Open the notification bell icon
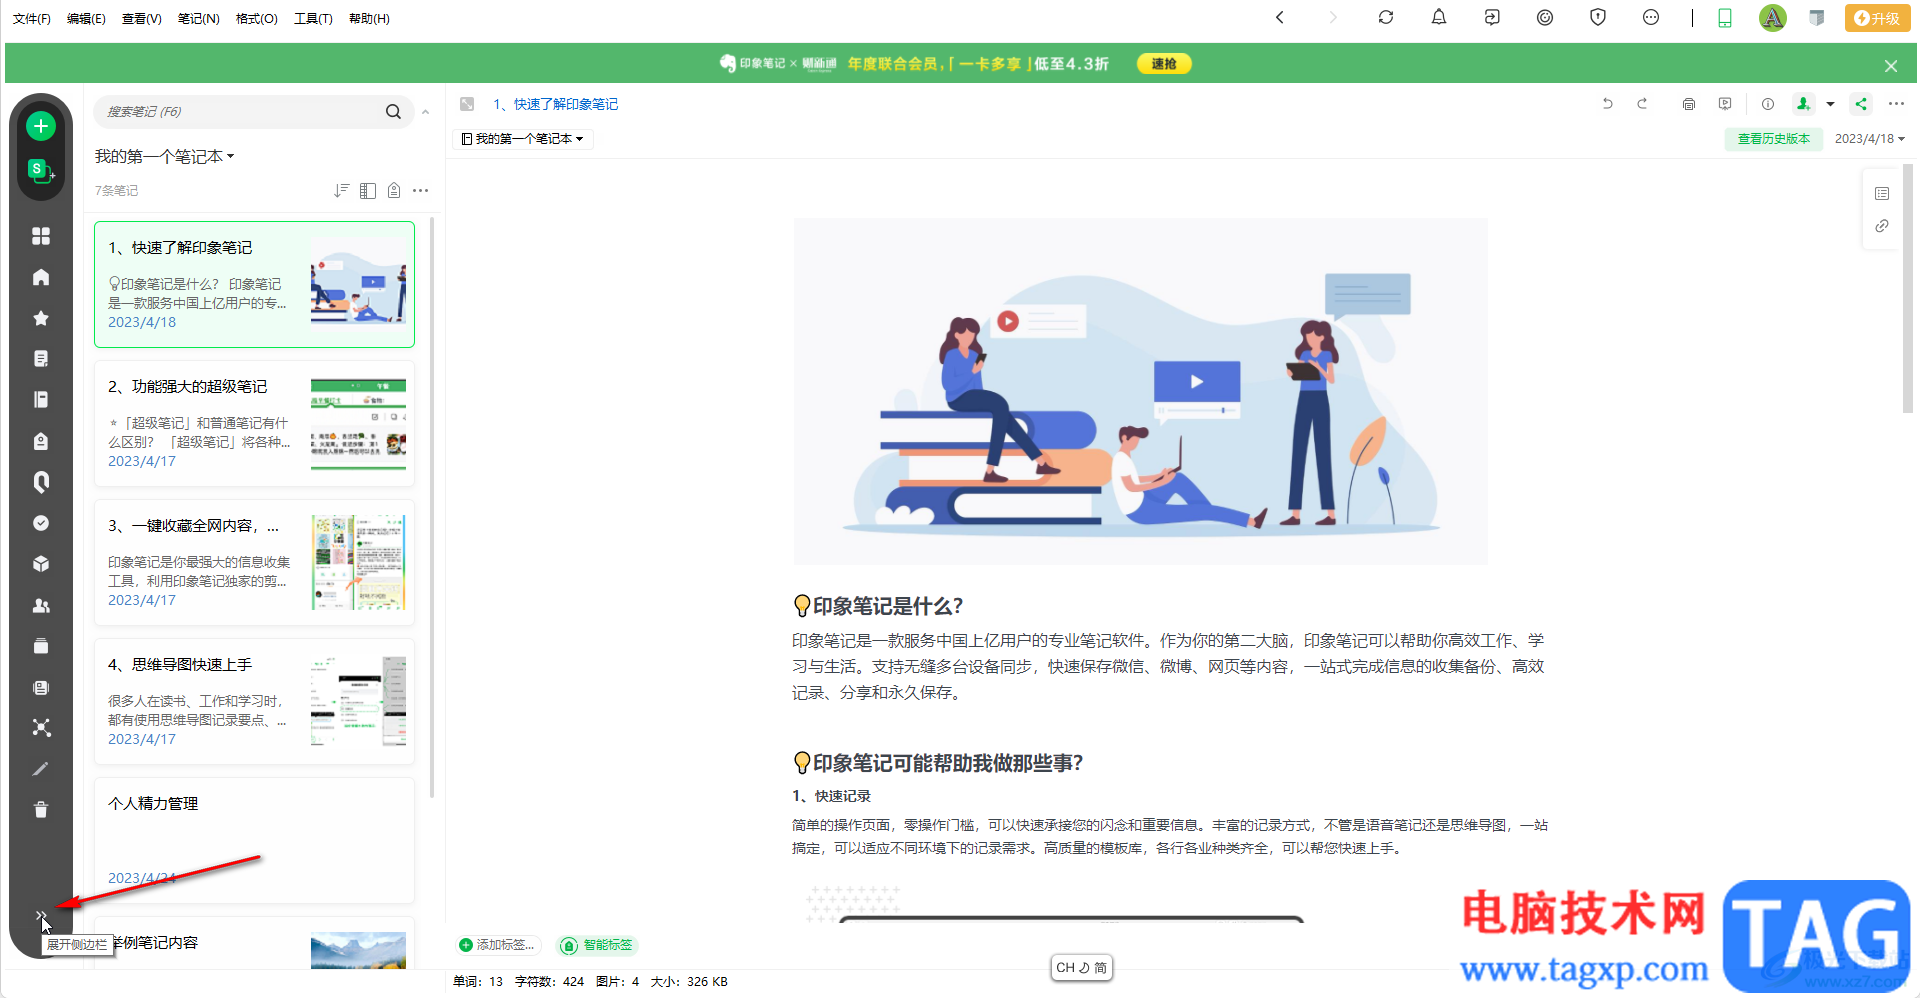 click(x=1439, y=18)
